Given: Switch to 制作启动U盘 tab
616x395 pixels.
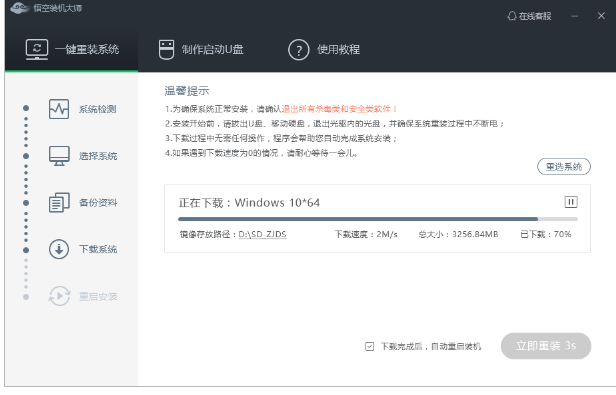Looking at the screenshot, I should coord(201,50).
